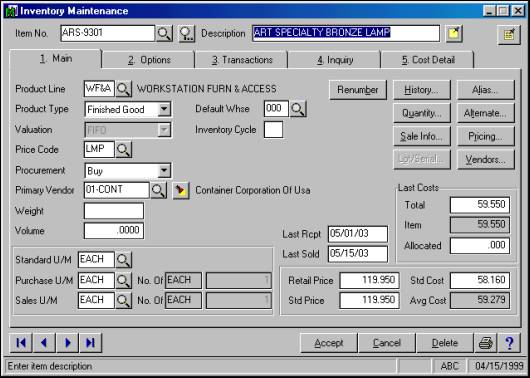Open the Default Whse lookup magnifier

[298, 109]
